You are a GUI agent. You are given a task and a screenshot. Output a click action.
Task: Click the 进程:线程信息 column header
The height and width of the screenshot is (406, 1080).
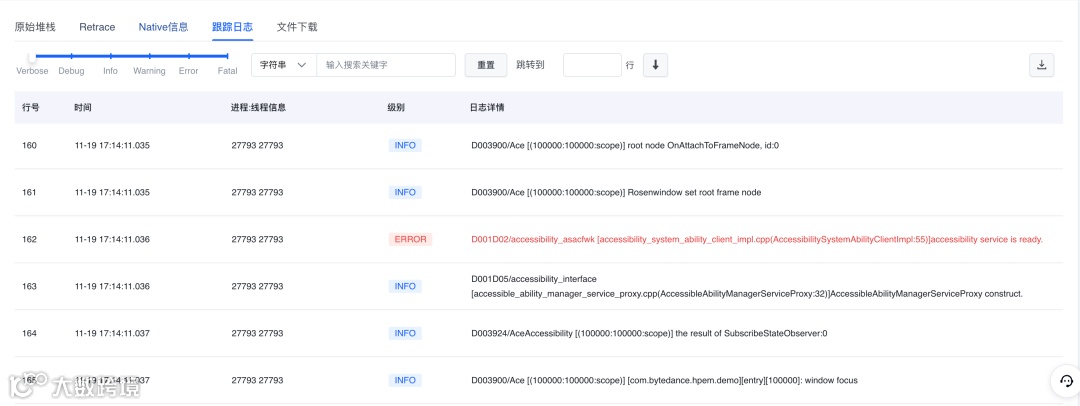[x=258, y=108]
